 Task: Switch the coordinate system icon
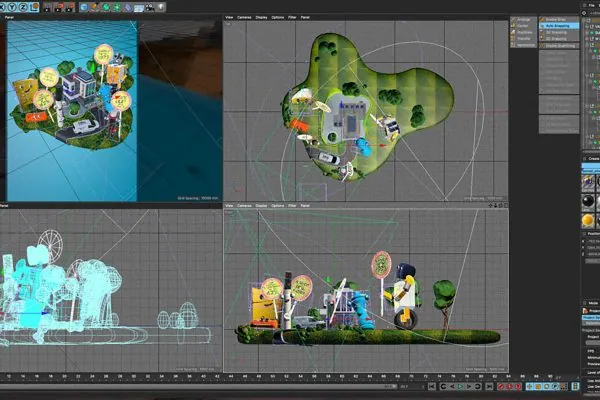[34, 7]
